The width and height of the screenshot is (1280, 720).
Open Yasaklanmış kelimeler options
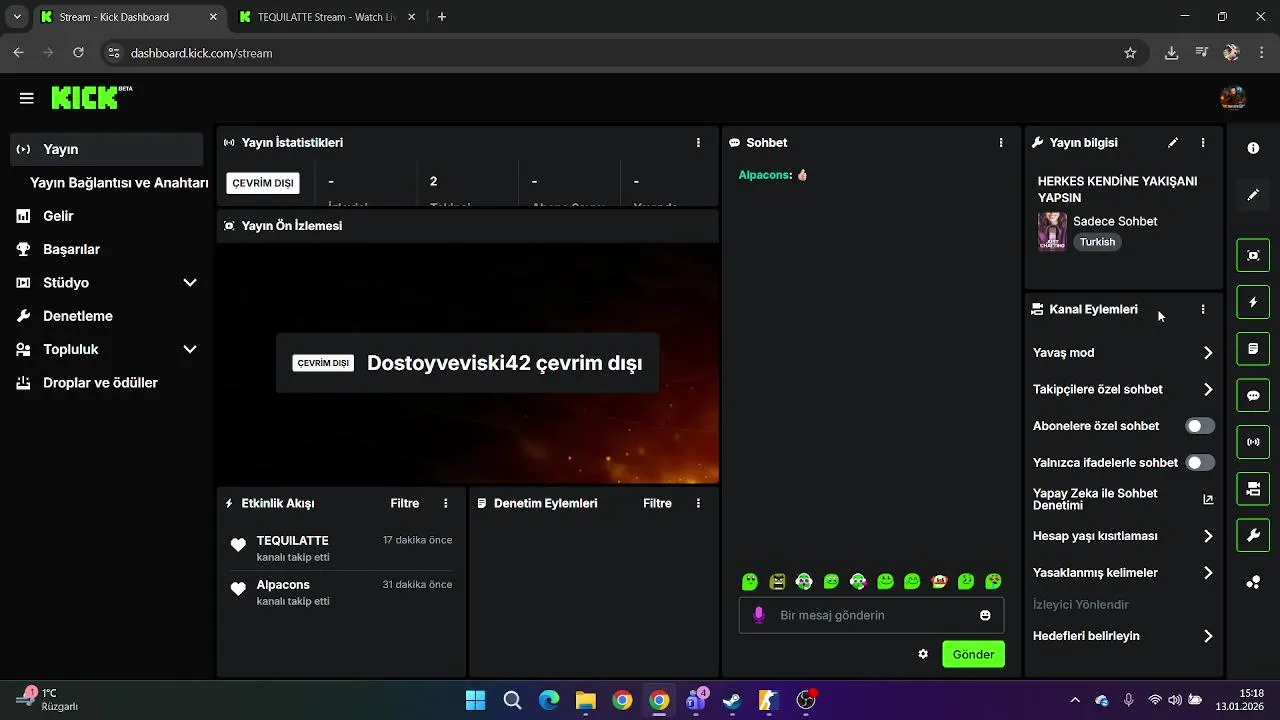click(x=1123, y=573)
